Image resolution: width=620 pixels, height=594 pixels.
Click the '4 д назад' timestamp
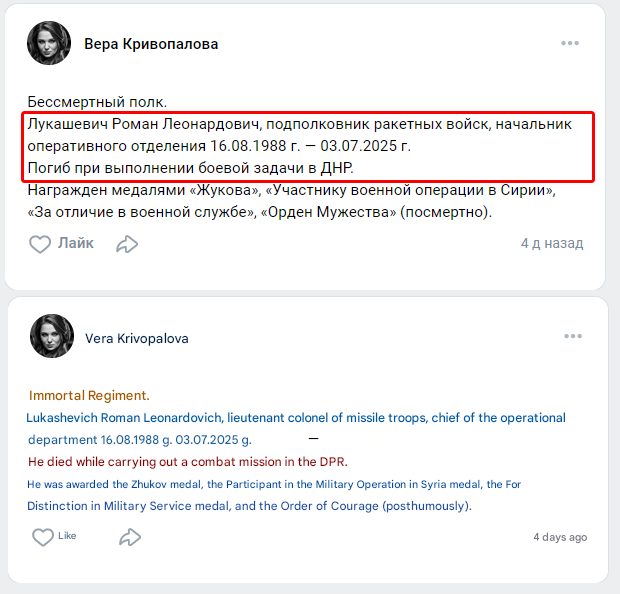551,243
